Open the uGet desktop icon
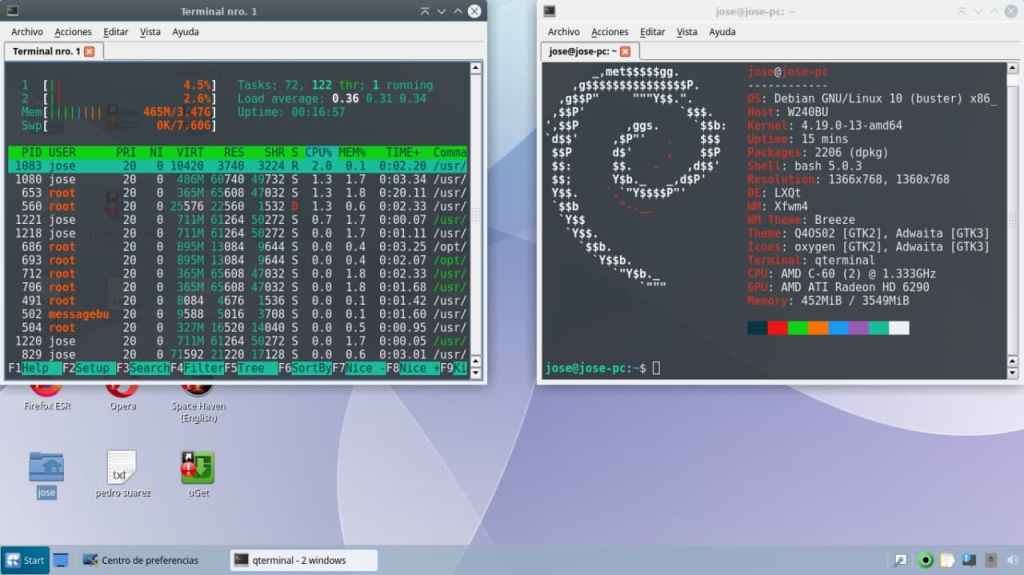The width and height of the screenshot is (1024, 575). (197, 468)
